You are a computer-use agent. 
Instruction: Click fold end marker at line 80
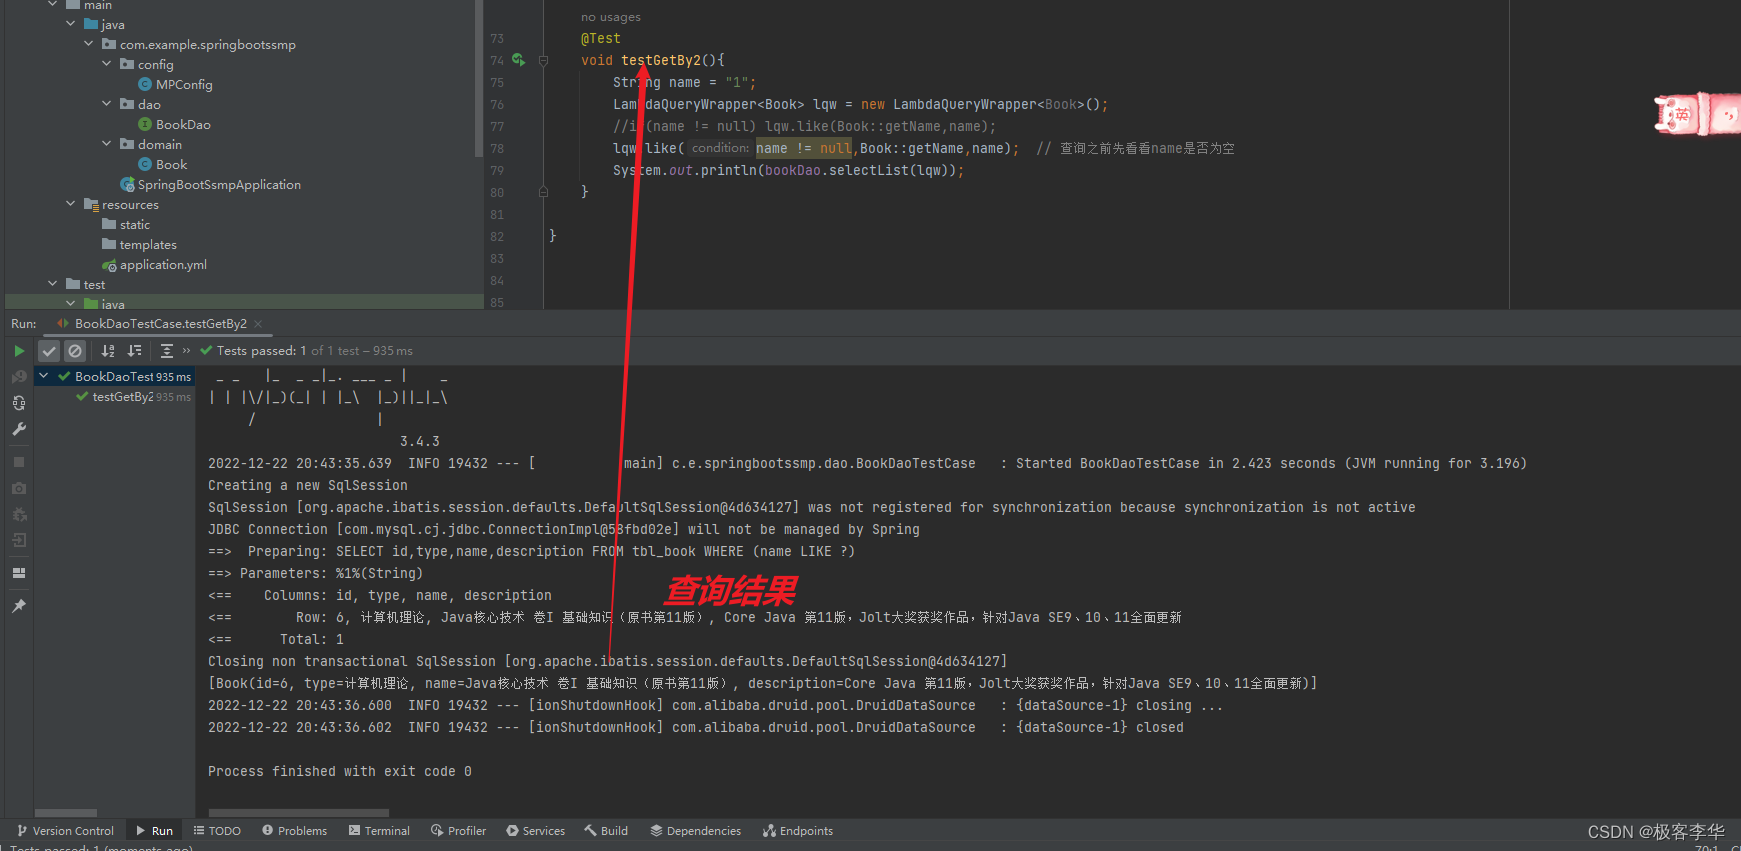point(543,192)
